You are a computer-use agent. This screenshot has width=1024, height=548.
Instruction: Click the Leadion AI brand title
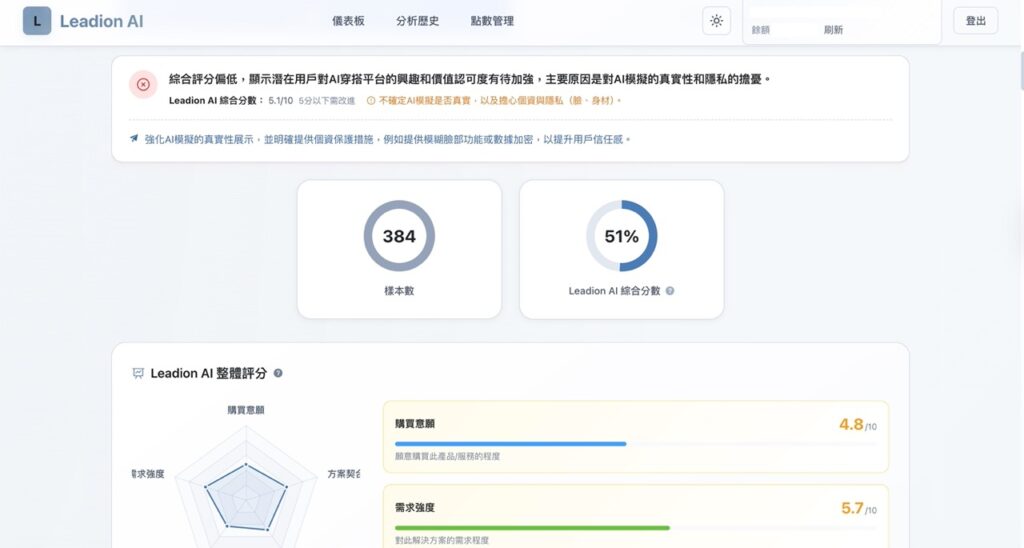click(101, 21)
